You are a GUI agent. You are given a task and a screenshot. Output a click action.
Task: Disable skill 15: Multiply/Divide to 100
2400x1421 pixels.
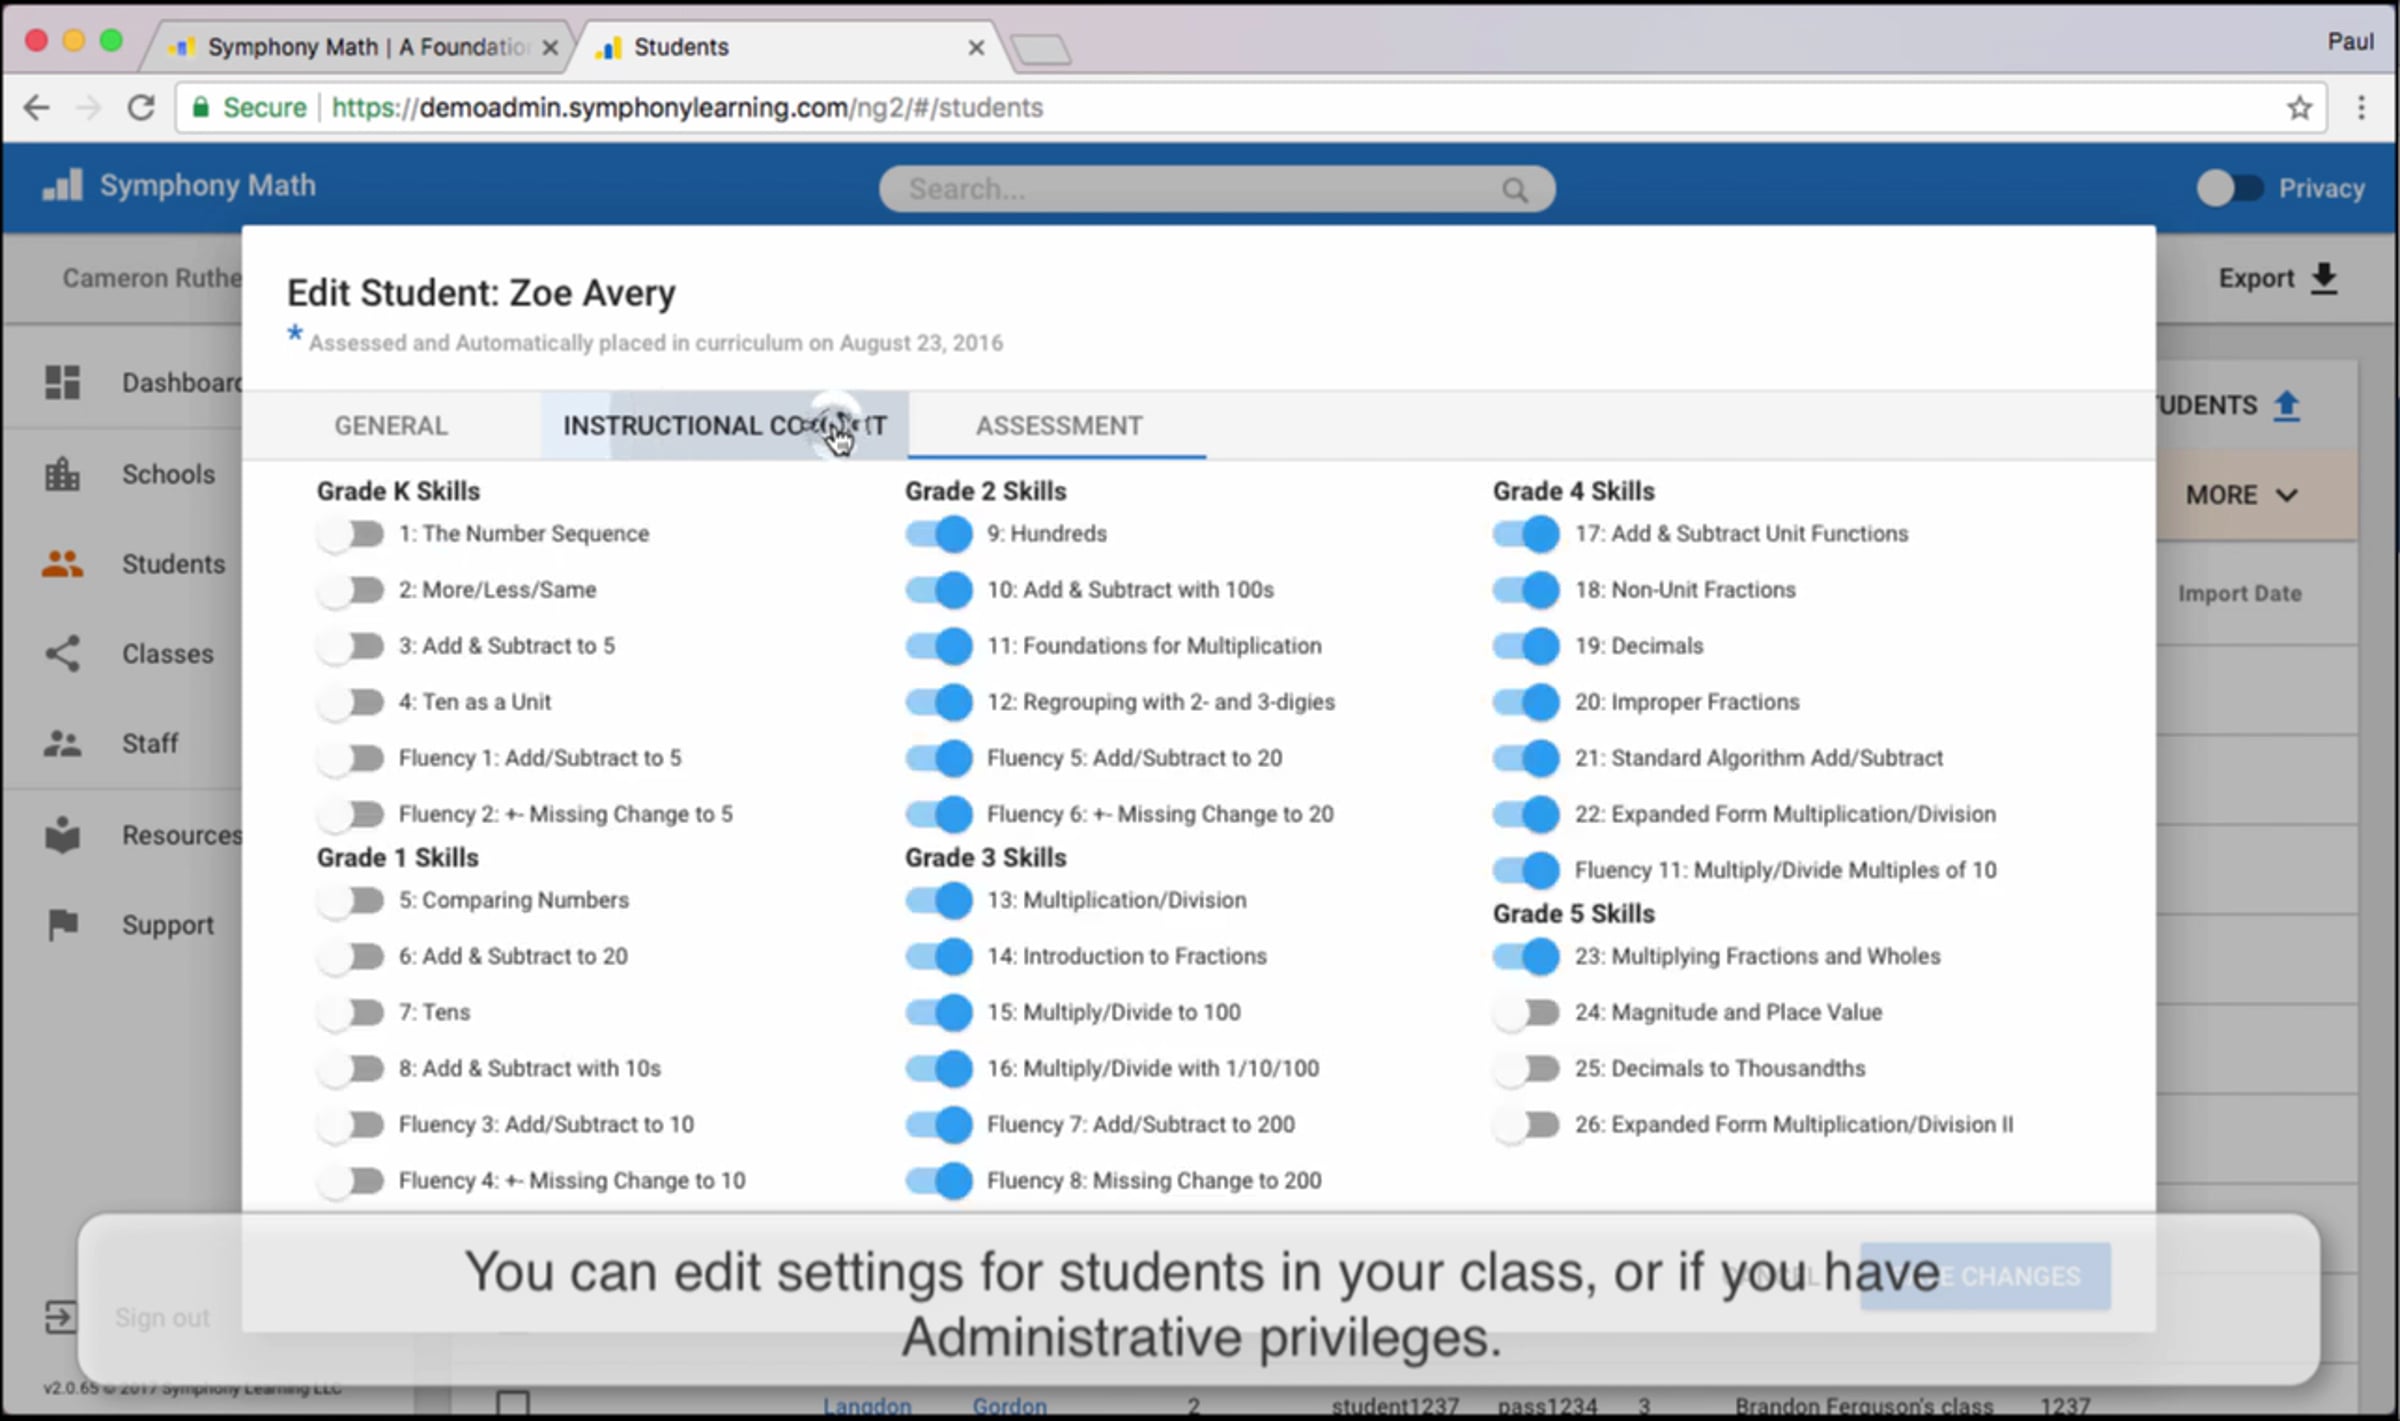coord(939,1012)
